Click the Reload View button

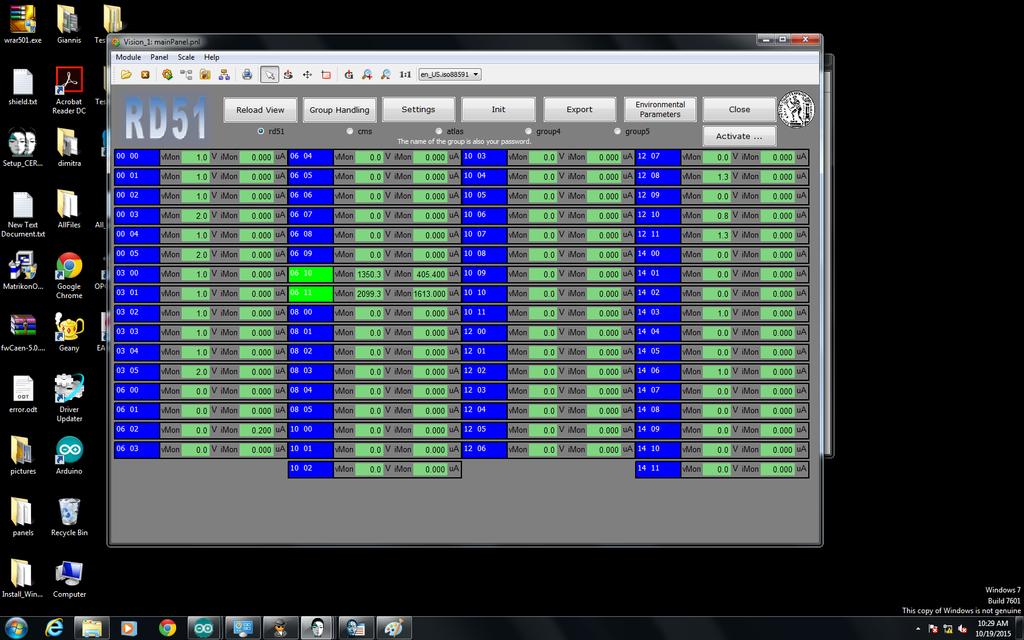[261, 110]
